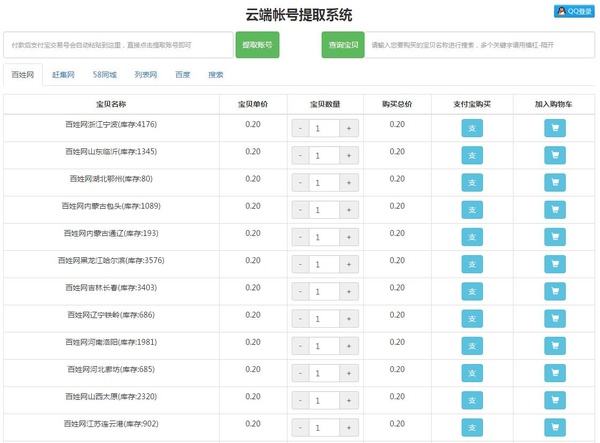
Task: Pay with Alipay for 库存:686 row
Action: point(472,319)
